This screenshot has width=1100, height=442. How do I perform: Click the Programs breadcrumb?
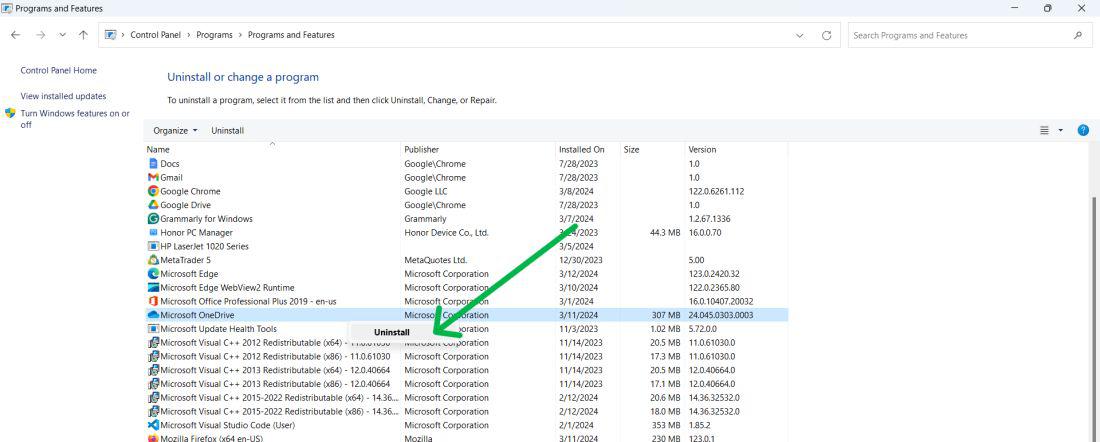tap(214, 35)
